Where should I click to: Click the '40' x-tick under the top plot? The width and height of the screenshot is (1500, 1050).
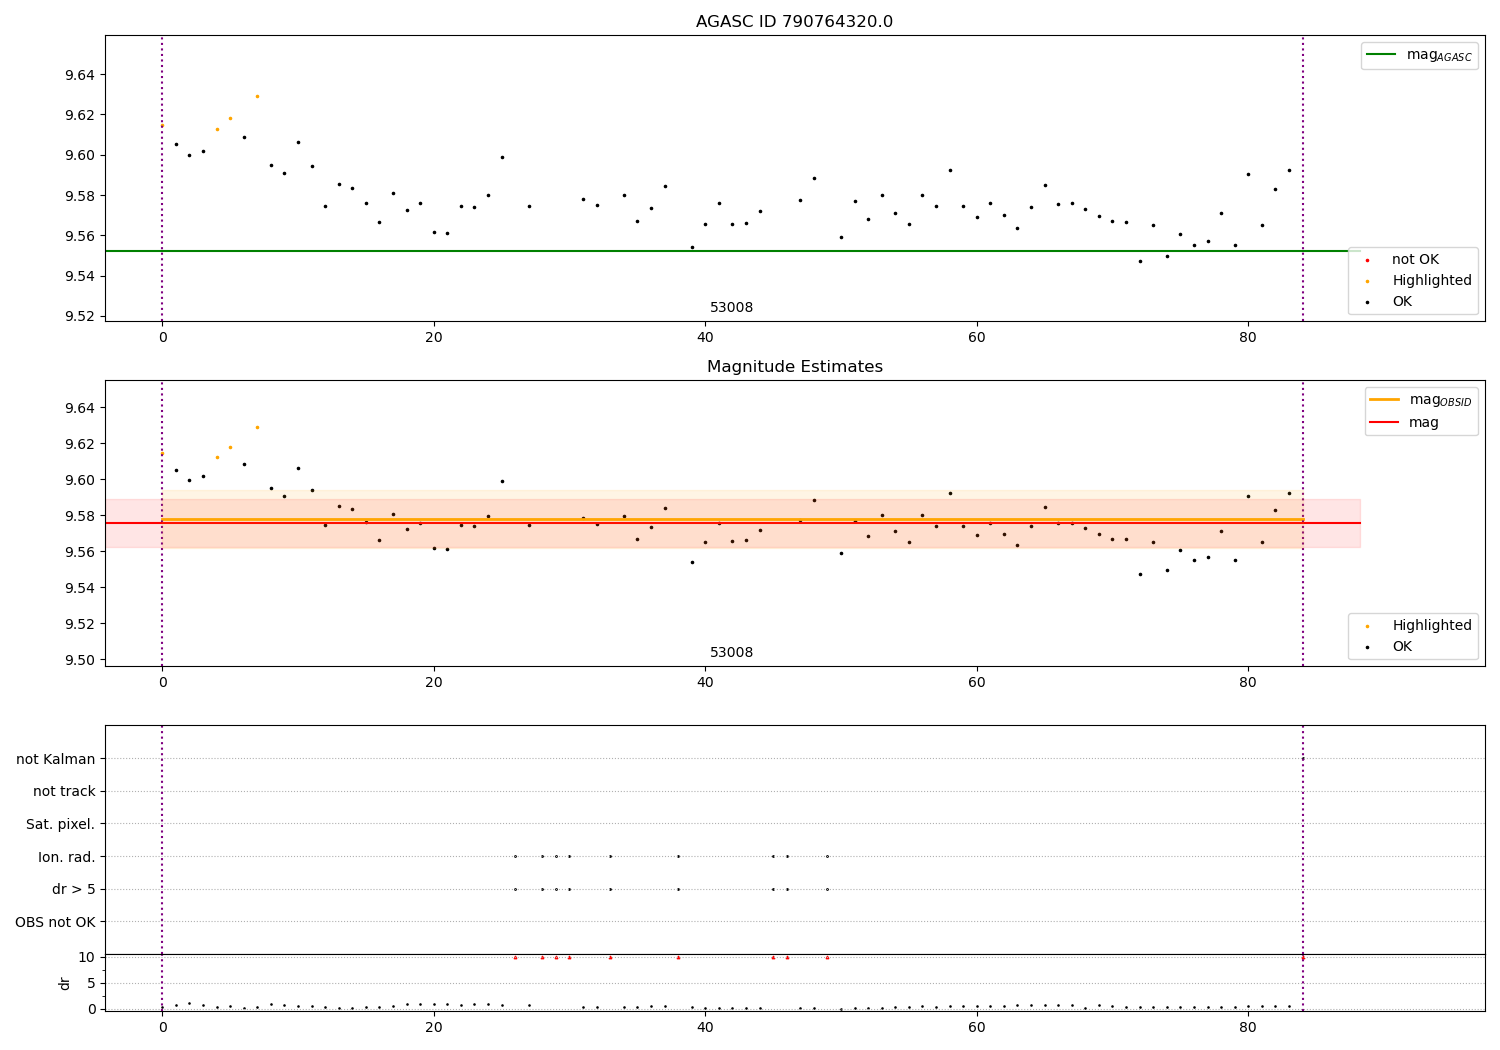(705, 338)
